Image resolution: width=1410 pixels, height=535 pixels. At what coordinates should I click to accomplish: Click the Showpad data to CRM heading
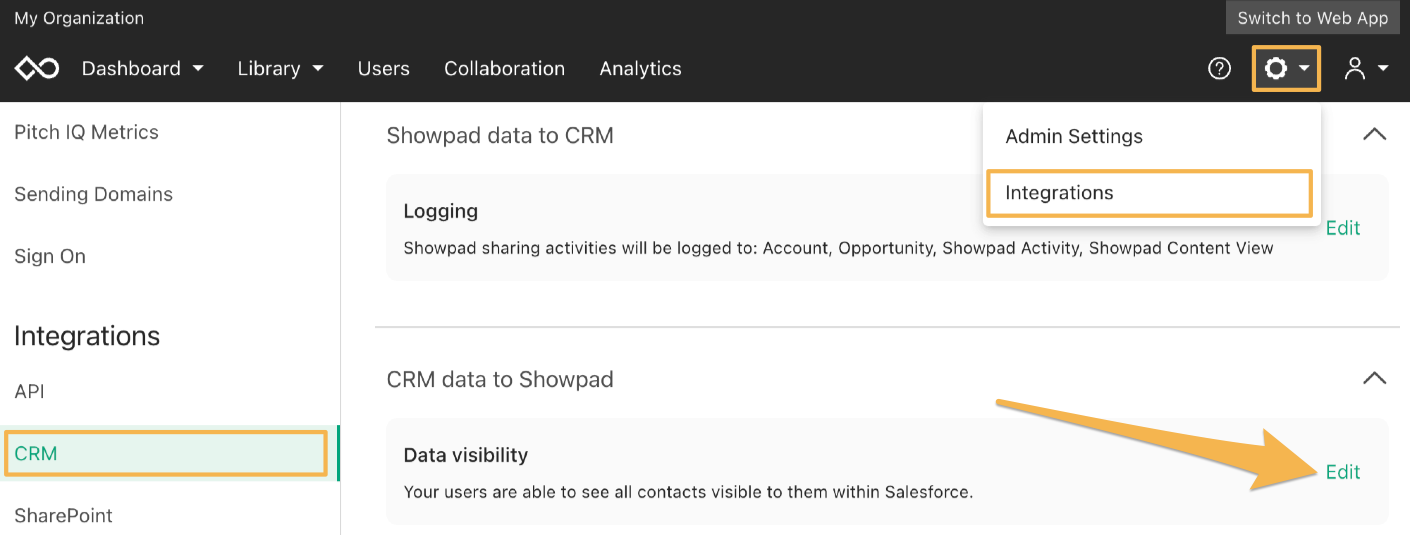click(x=500, y=135)
